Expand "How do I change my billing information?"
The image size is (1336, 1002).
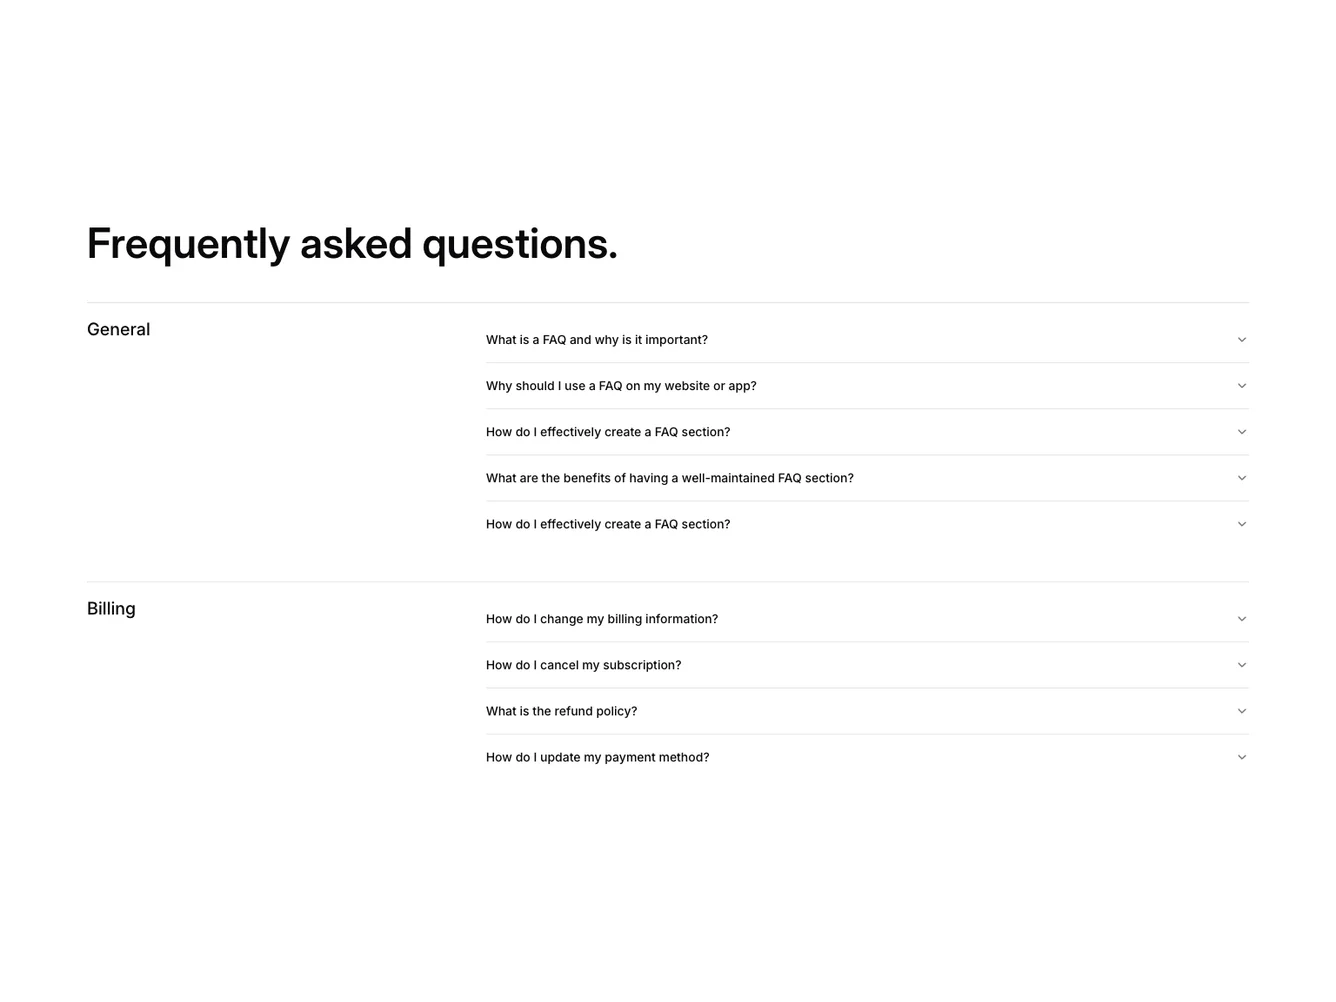pyautogui.click(x=602, y=619)
